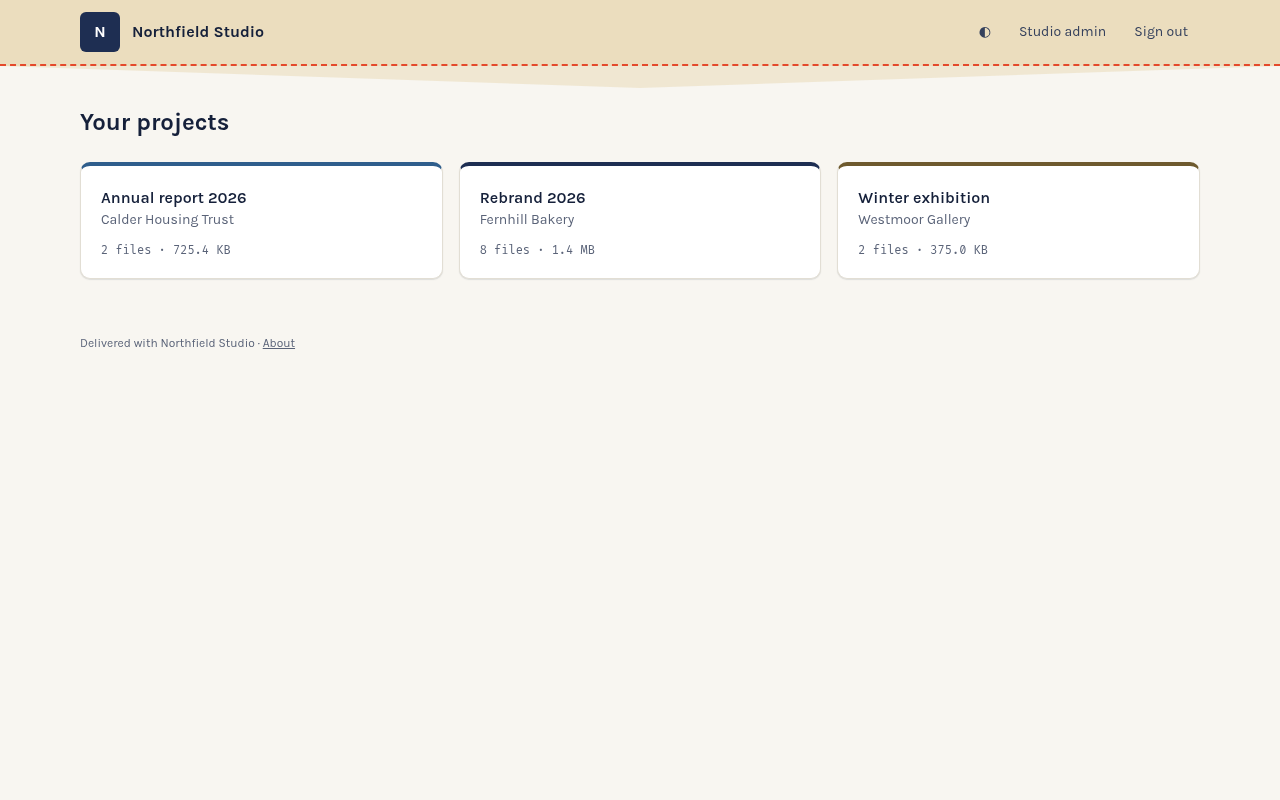
Task: Click the Northfield Studio N logo icon
Action: point(100,32)
